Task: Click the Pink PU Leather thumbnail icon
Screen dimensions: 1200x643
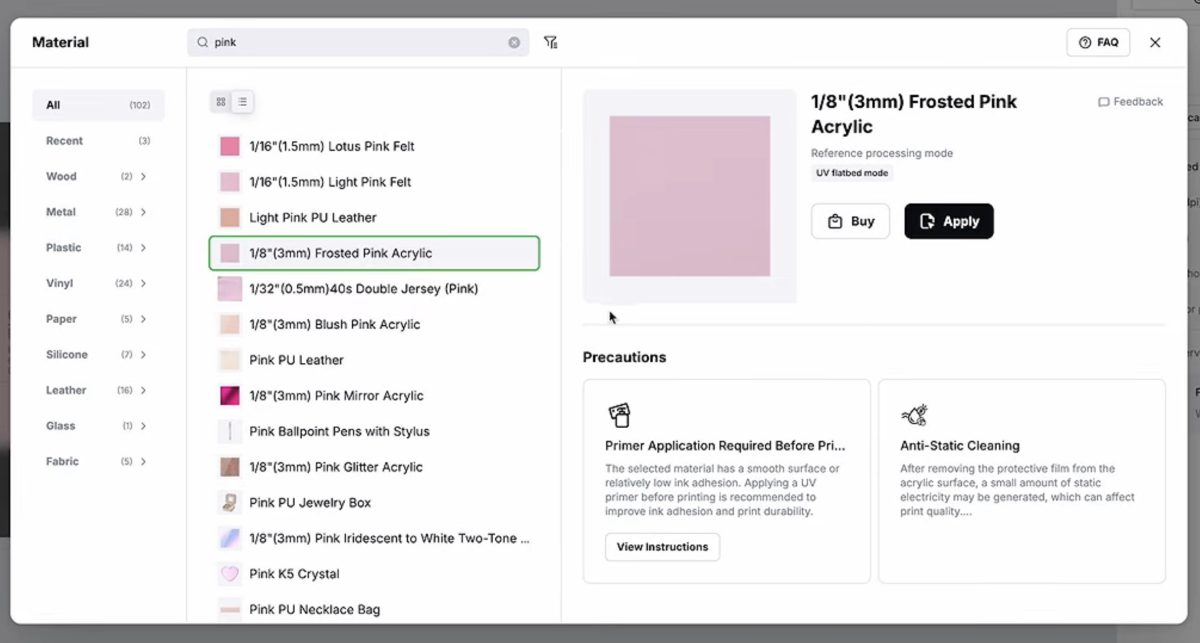Action: [230, 360]
